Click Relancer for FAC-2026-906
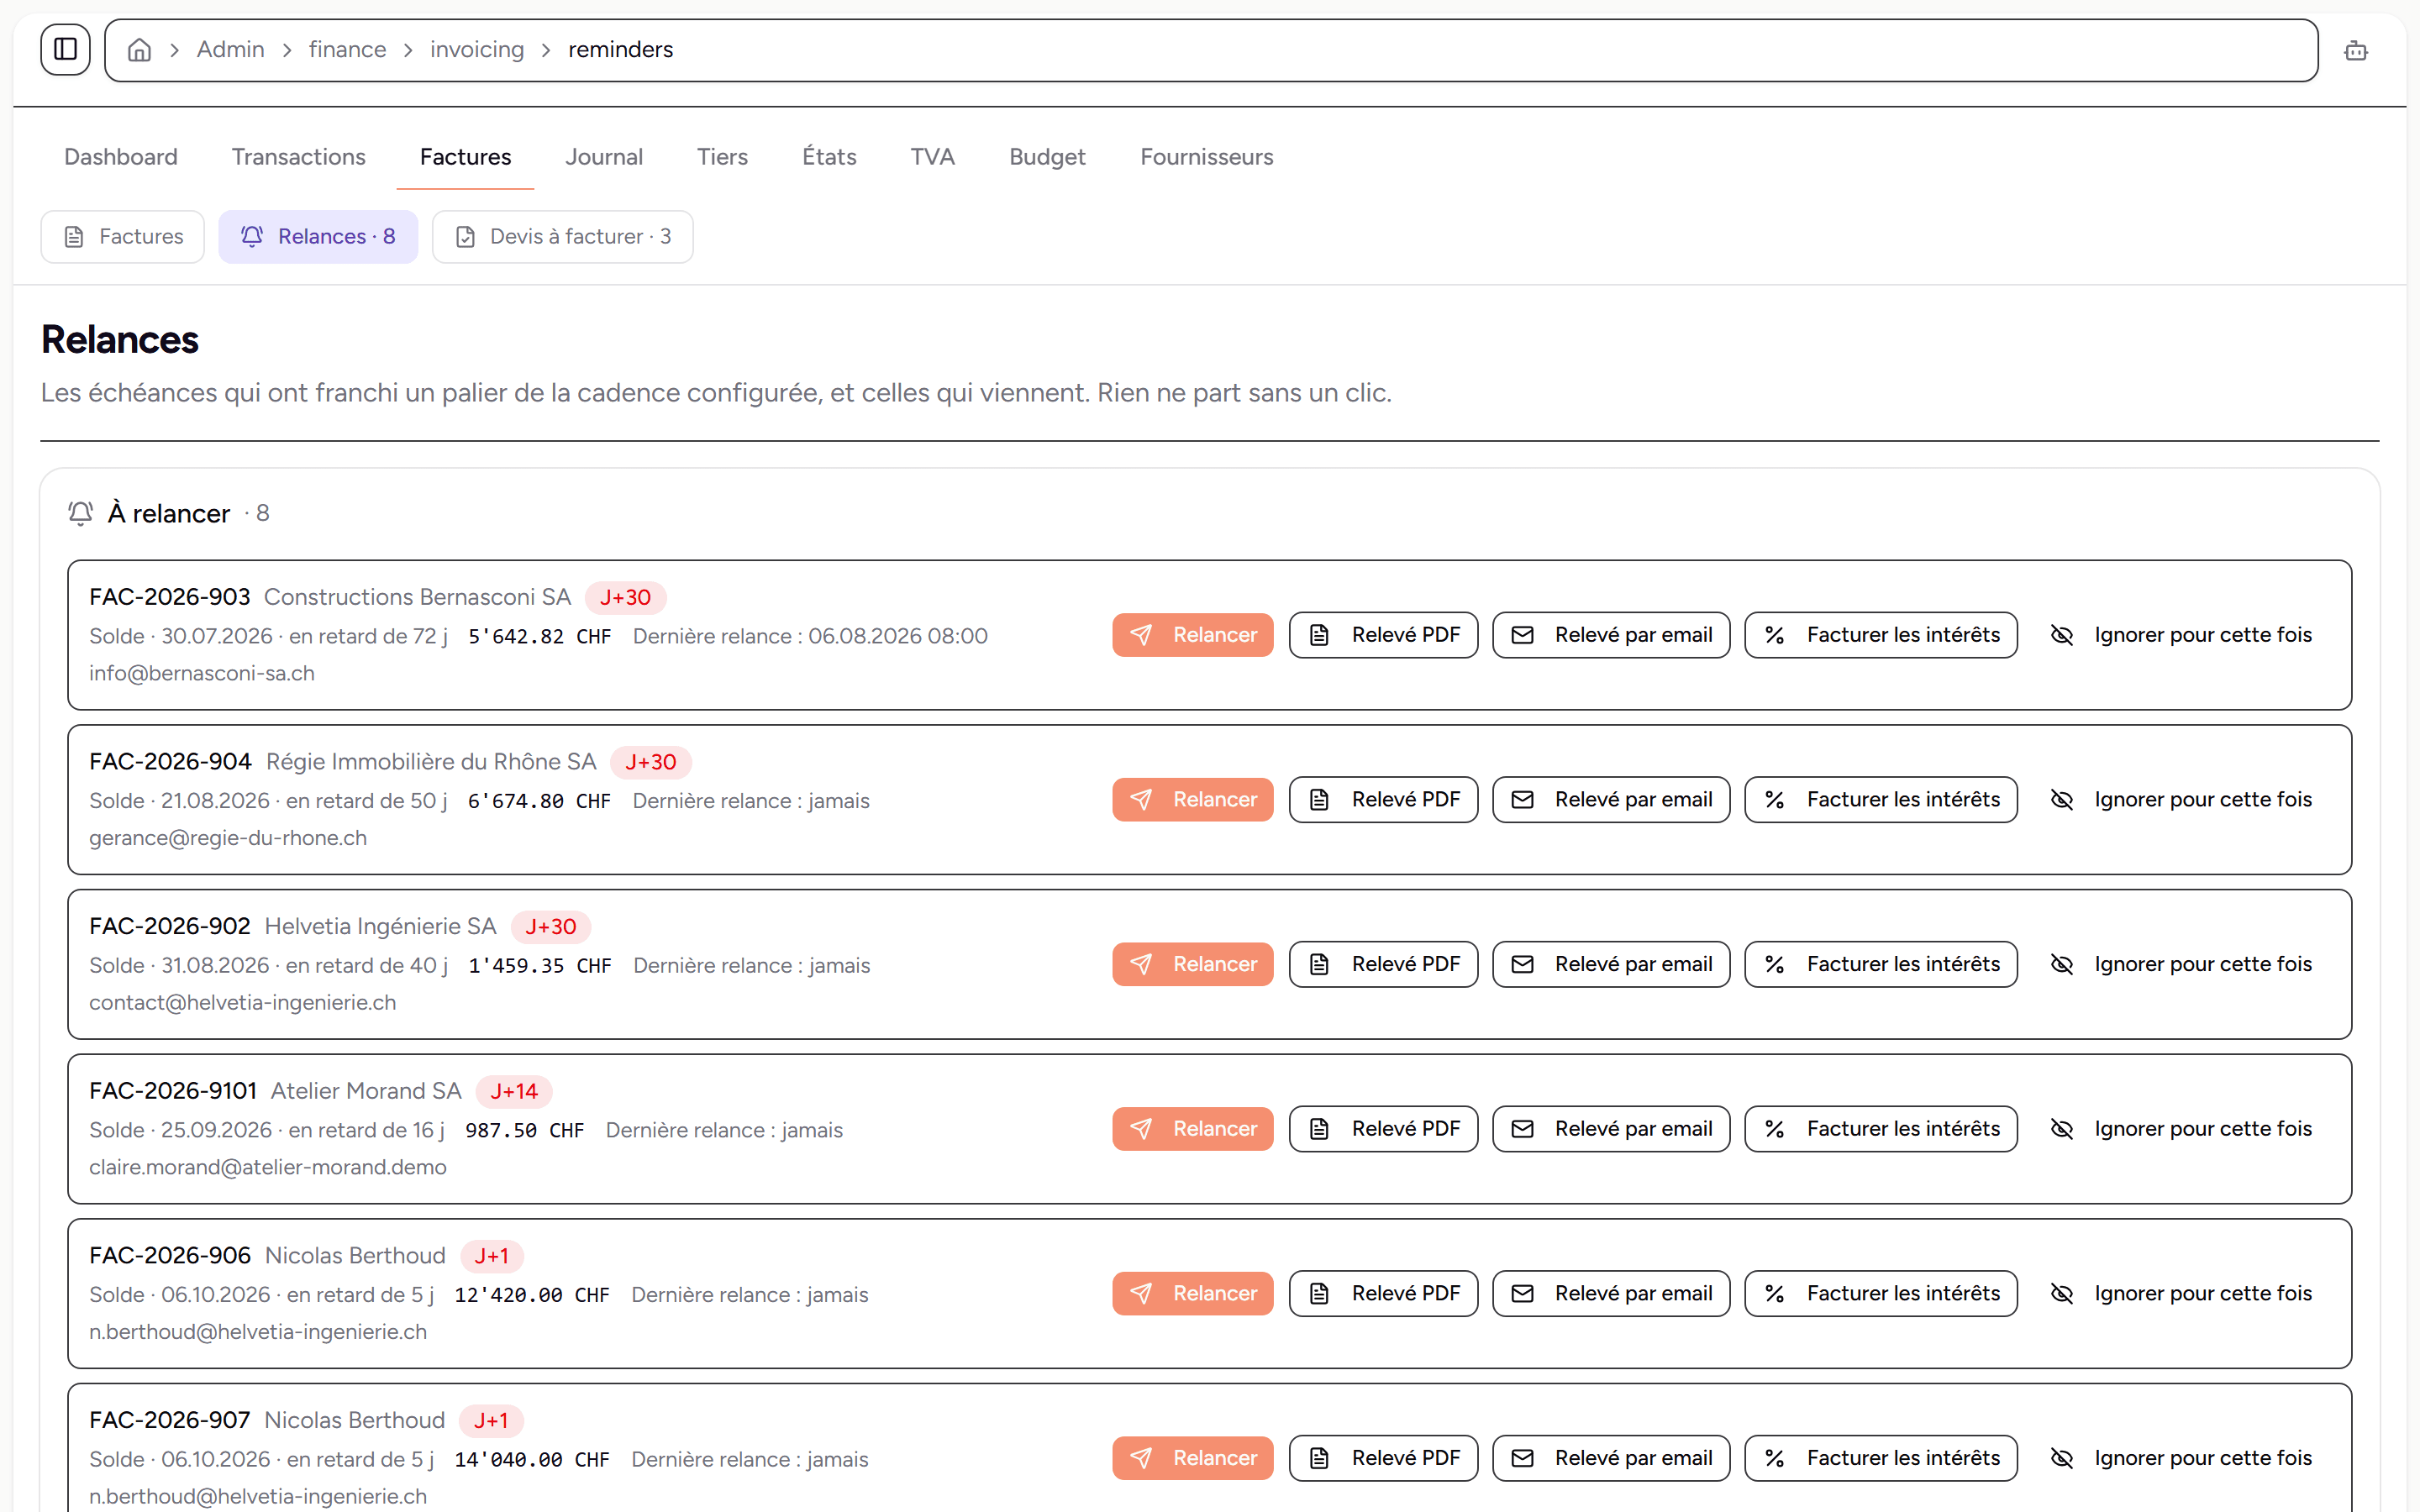Image resolution: width=2420 pixels, height=1512 pixels. pos(1192,1294)
